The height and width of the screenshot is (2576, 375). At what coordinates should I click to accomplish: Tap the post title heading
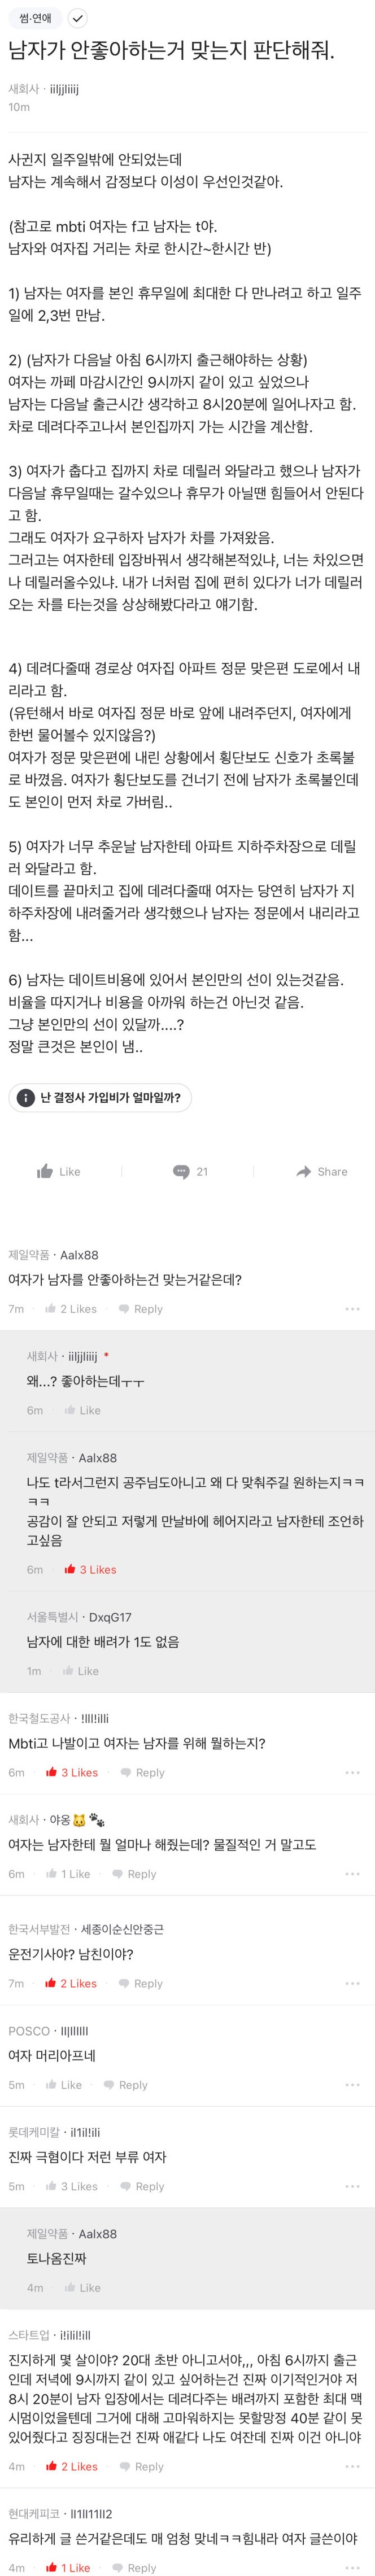pyautogui.click(x=171, y=51)
